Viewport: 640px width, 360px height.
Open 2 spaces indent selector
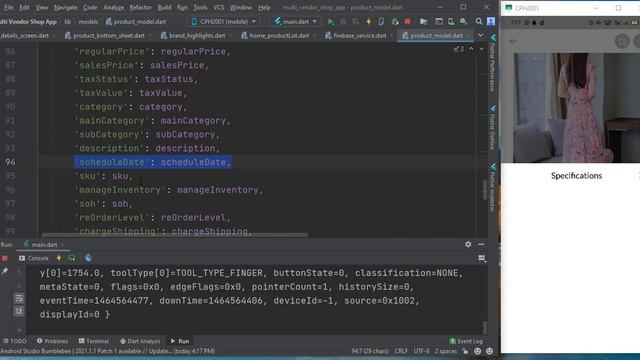coord(445,351)
